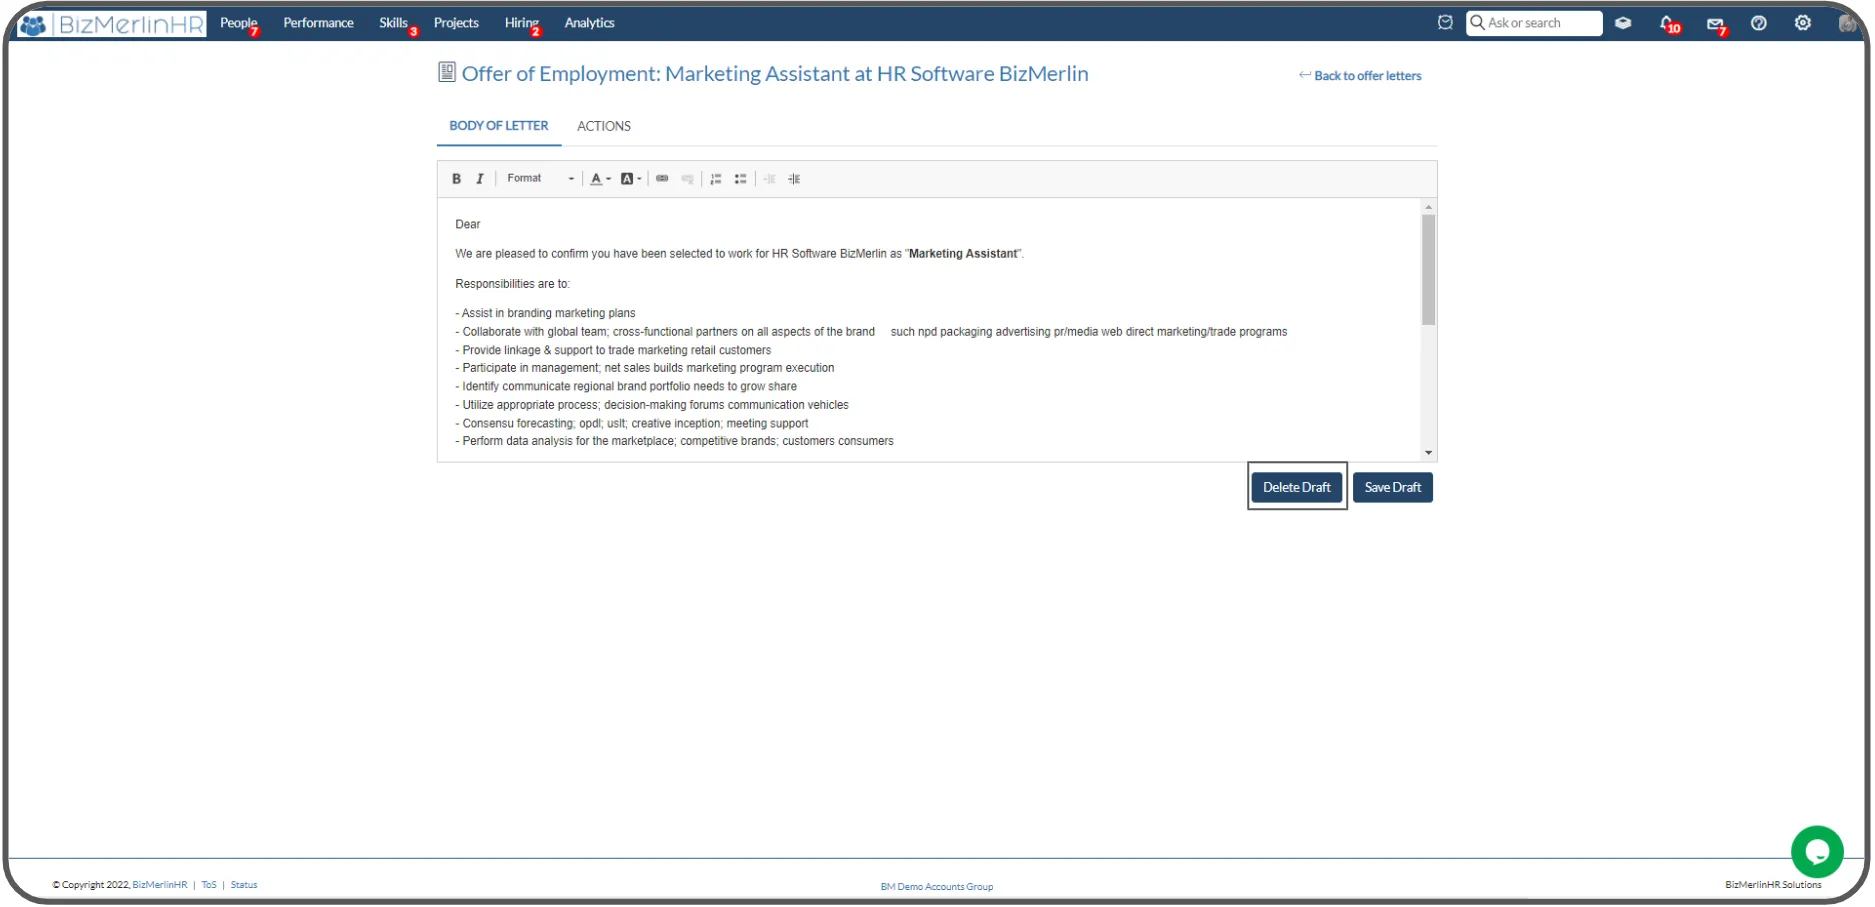Click the insert link icon

click(662, 179)
